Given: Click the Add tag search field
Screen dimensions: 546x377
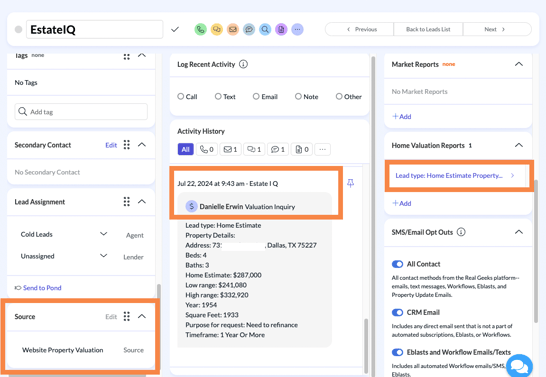Looking at the screenshot, I should [81, 112].
